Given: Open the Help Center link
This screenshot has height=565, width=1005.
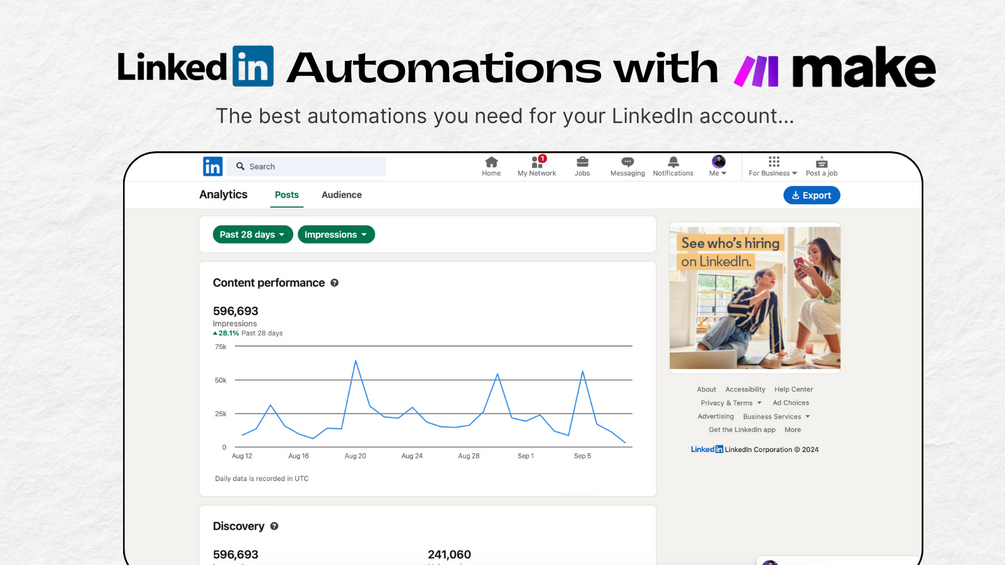Looking at the screenshot, I should point(793,389).
